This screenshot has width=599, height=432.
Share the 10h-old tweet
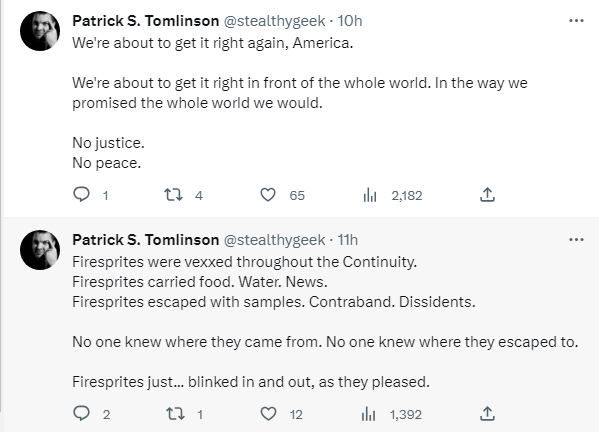click(487, 194)
